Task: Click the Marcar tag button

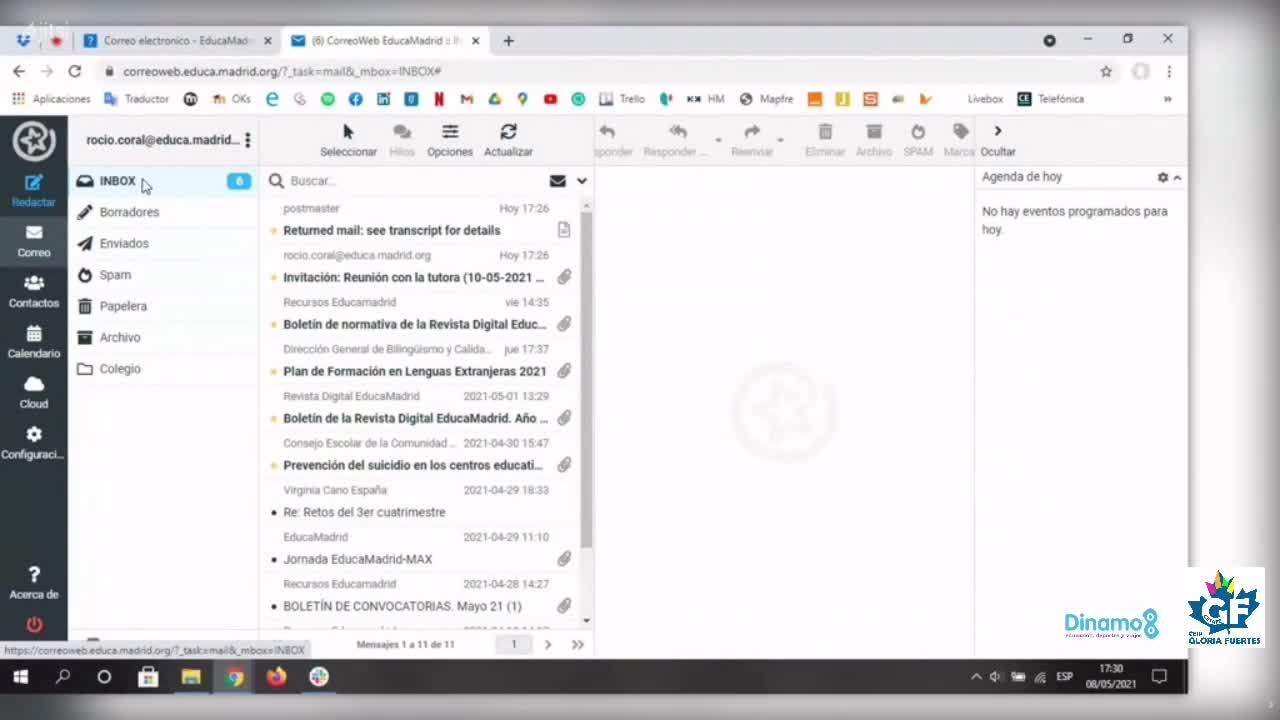Action: coord(960,140)
